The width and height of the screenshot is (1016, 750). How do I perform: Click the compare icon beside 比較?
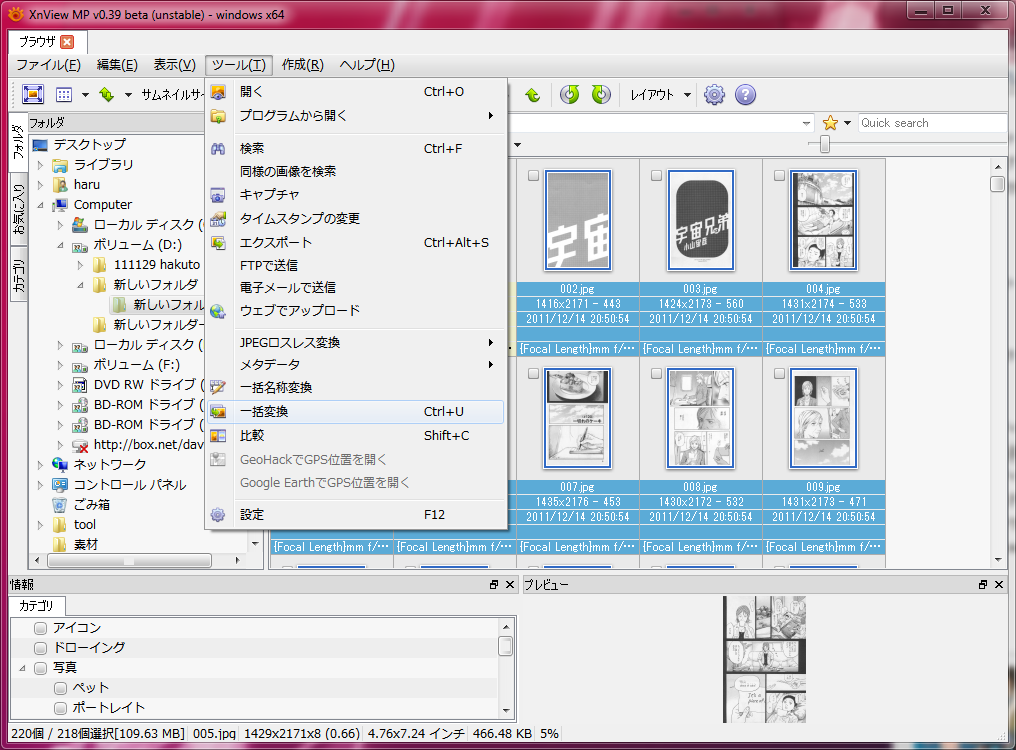218,436
